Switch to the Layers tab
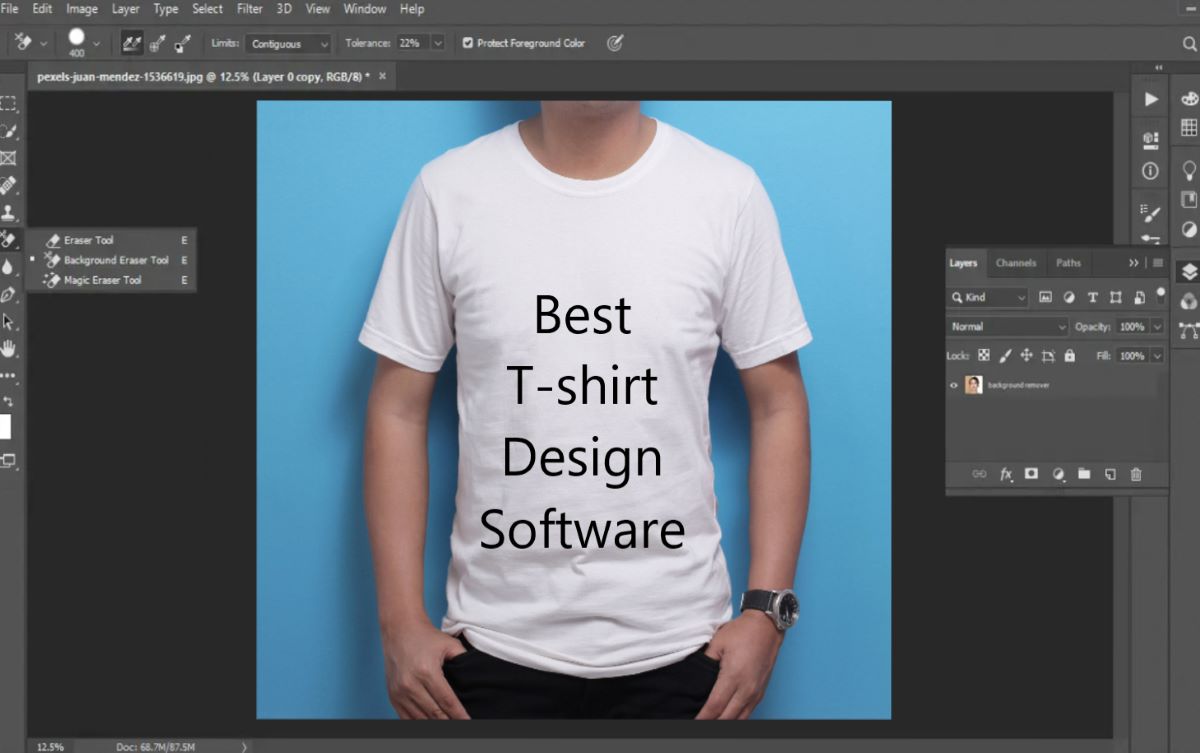The height and width of the screenshot is (753, 1200). [963, 263]
